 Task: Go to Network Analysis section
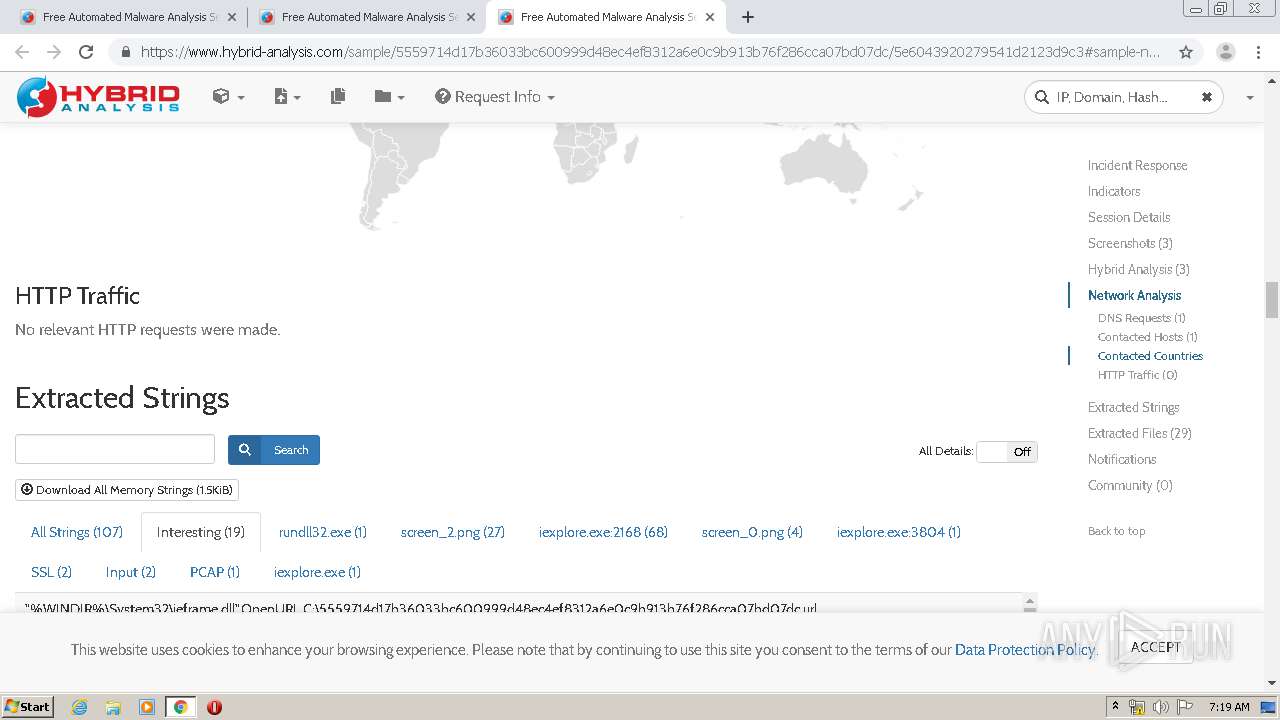1134,295
